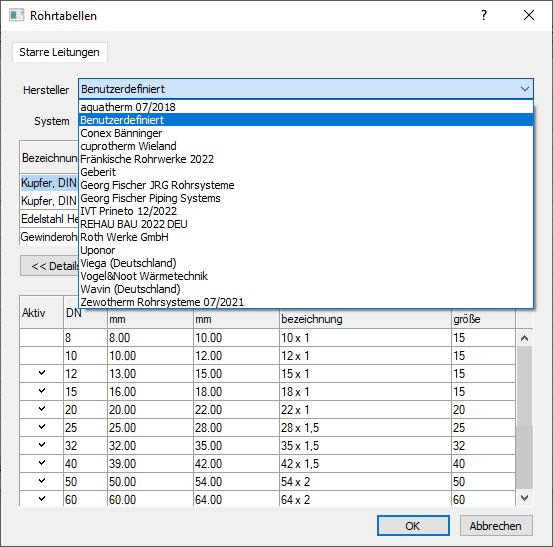Viewport: 553px width, 547px height.
Task: Choose Vogel&Noot Wärmetechnik entry
Action: [x=306, y=276]
